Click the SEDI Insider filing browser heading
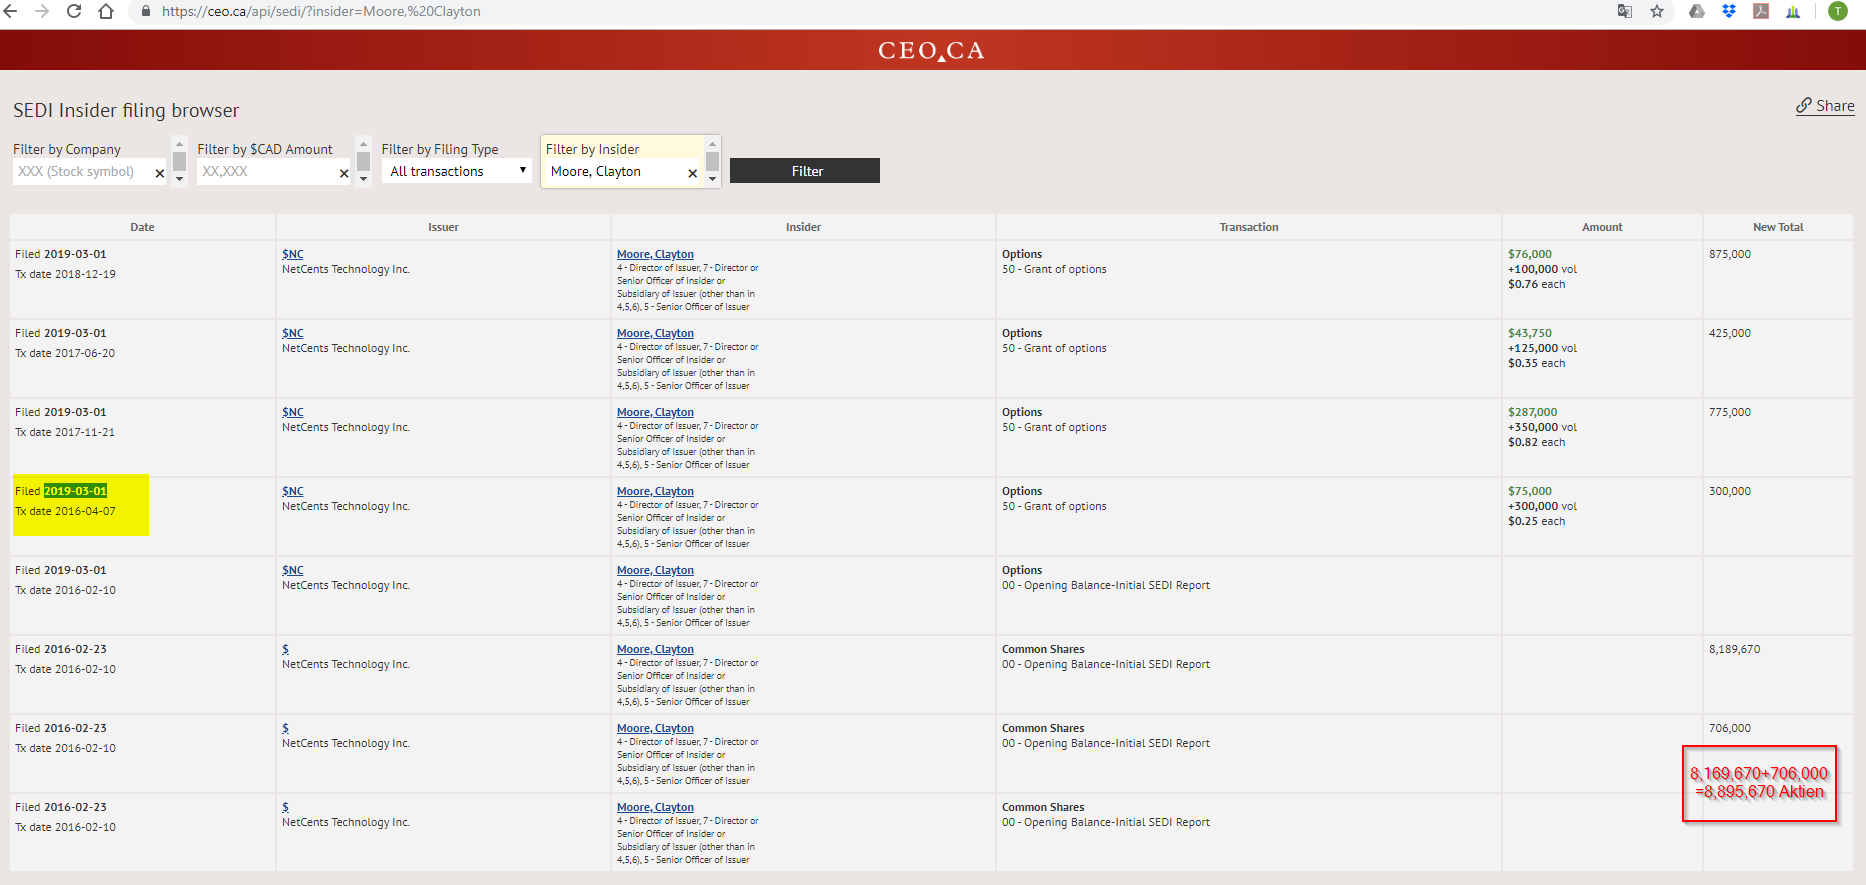1866x885 pixels. click(126, 110)
